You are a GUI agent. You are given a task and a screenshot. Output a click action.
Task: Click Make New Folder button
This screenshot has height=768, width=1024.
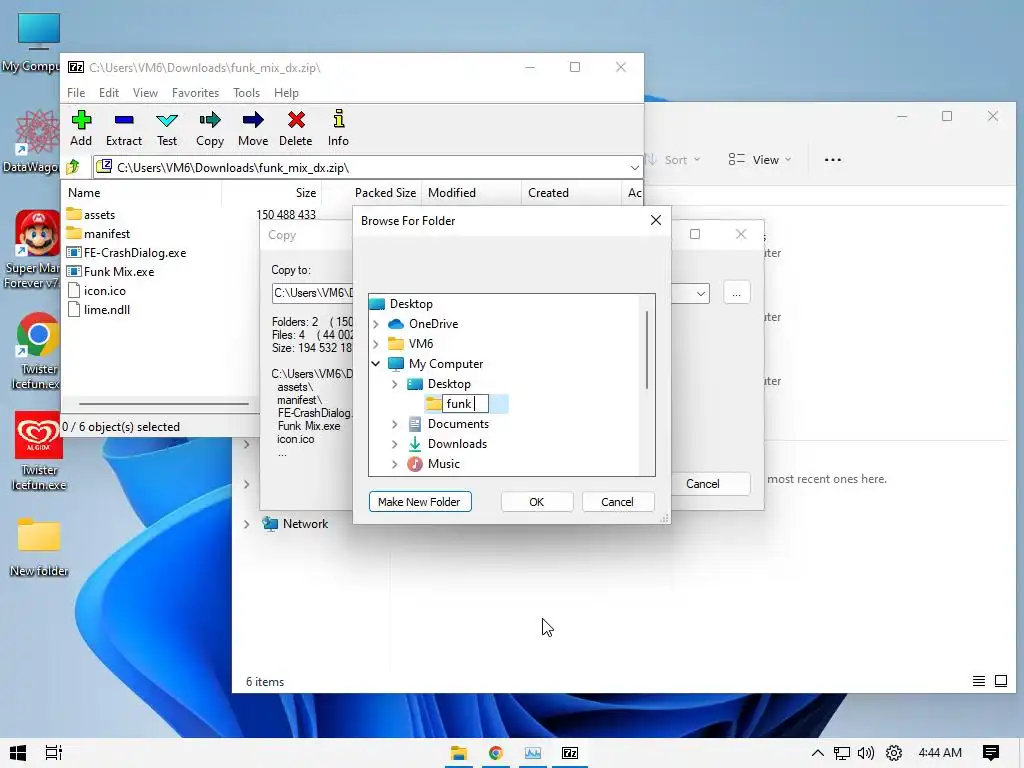(420, 502)
